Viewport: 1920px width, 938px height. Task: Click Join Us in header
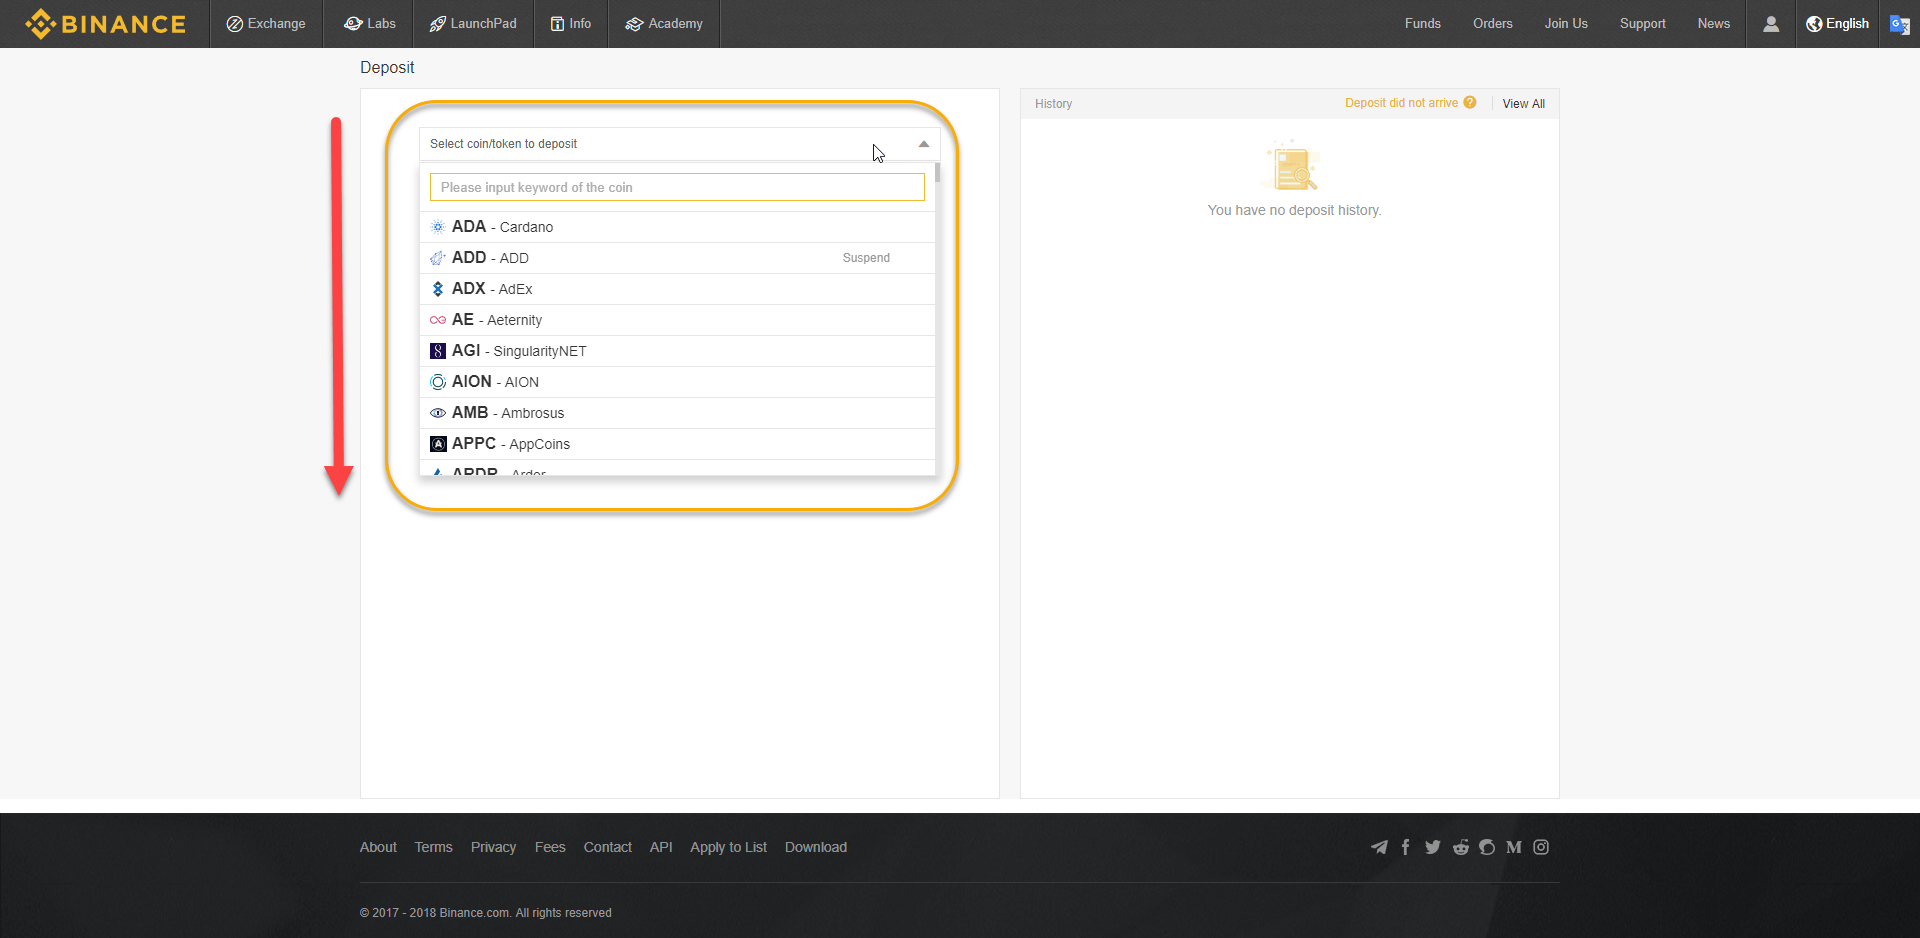1566,24
